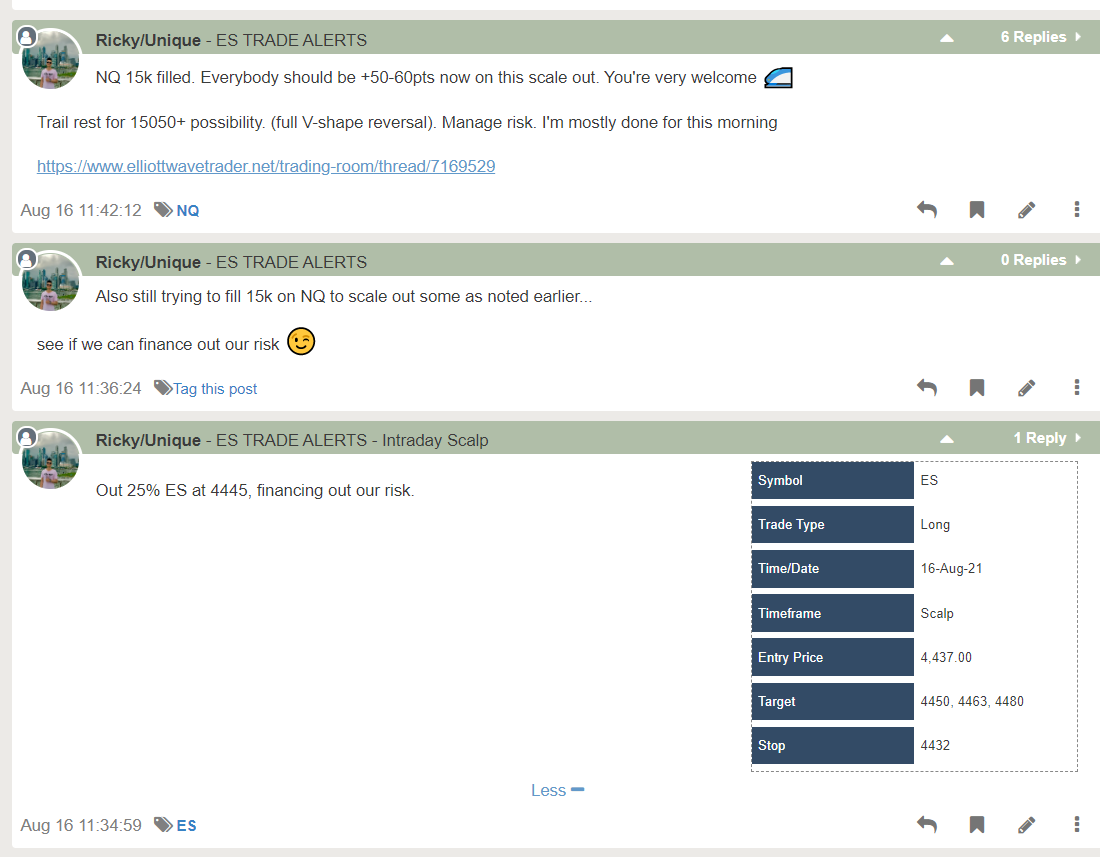The height and width of the screenshot is (857, 1100).
Task: Expand the 0 Replies thread
Action: 1040,260
